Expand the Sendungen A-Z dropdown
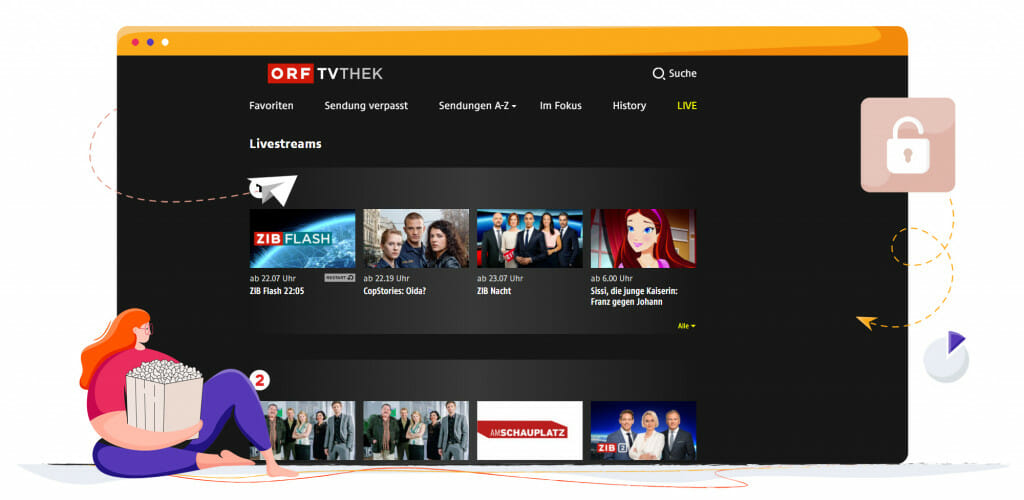Image resolution: width=1024 pixels, height=500 pixels. [x=477, y=106]
